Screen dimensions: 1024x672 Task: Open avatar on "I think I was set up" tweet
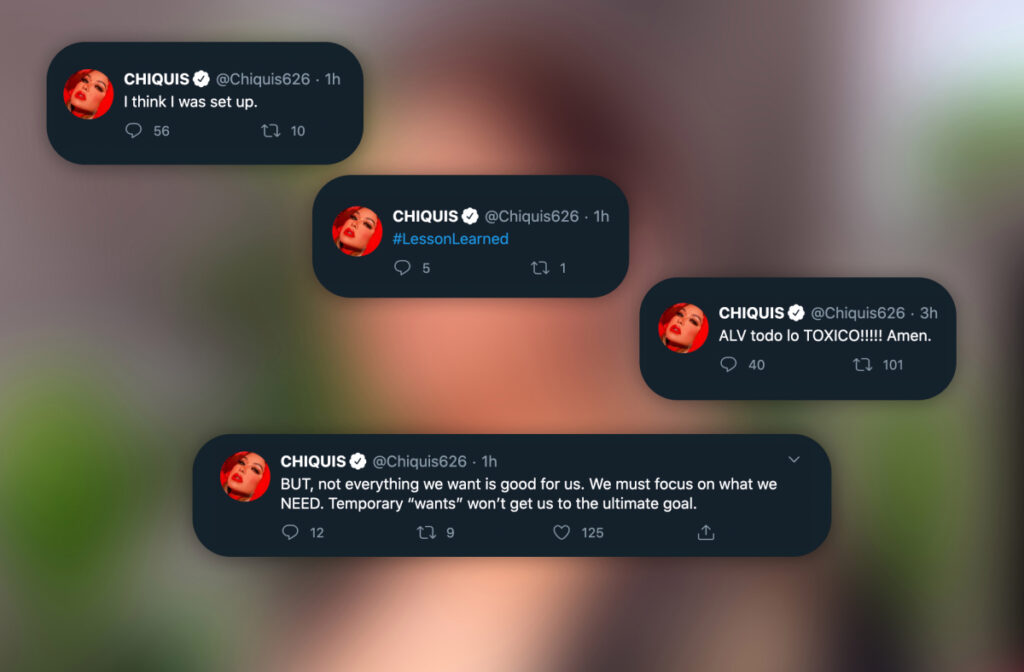(x=88, y=94)
